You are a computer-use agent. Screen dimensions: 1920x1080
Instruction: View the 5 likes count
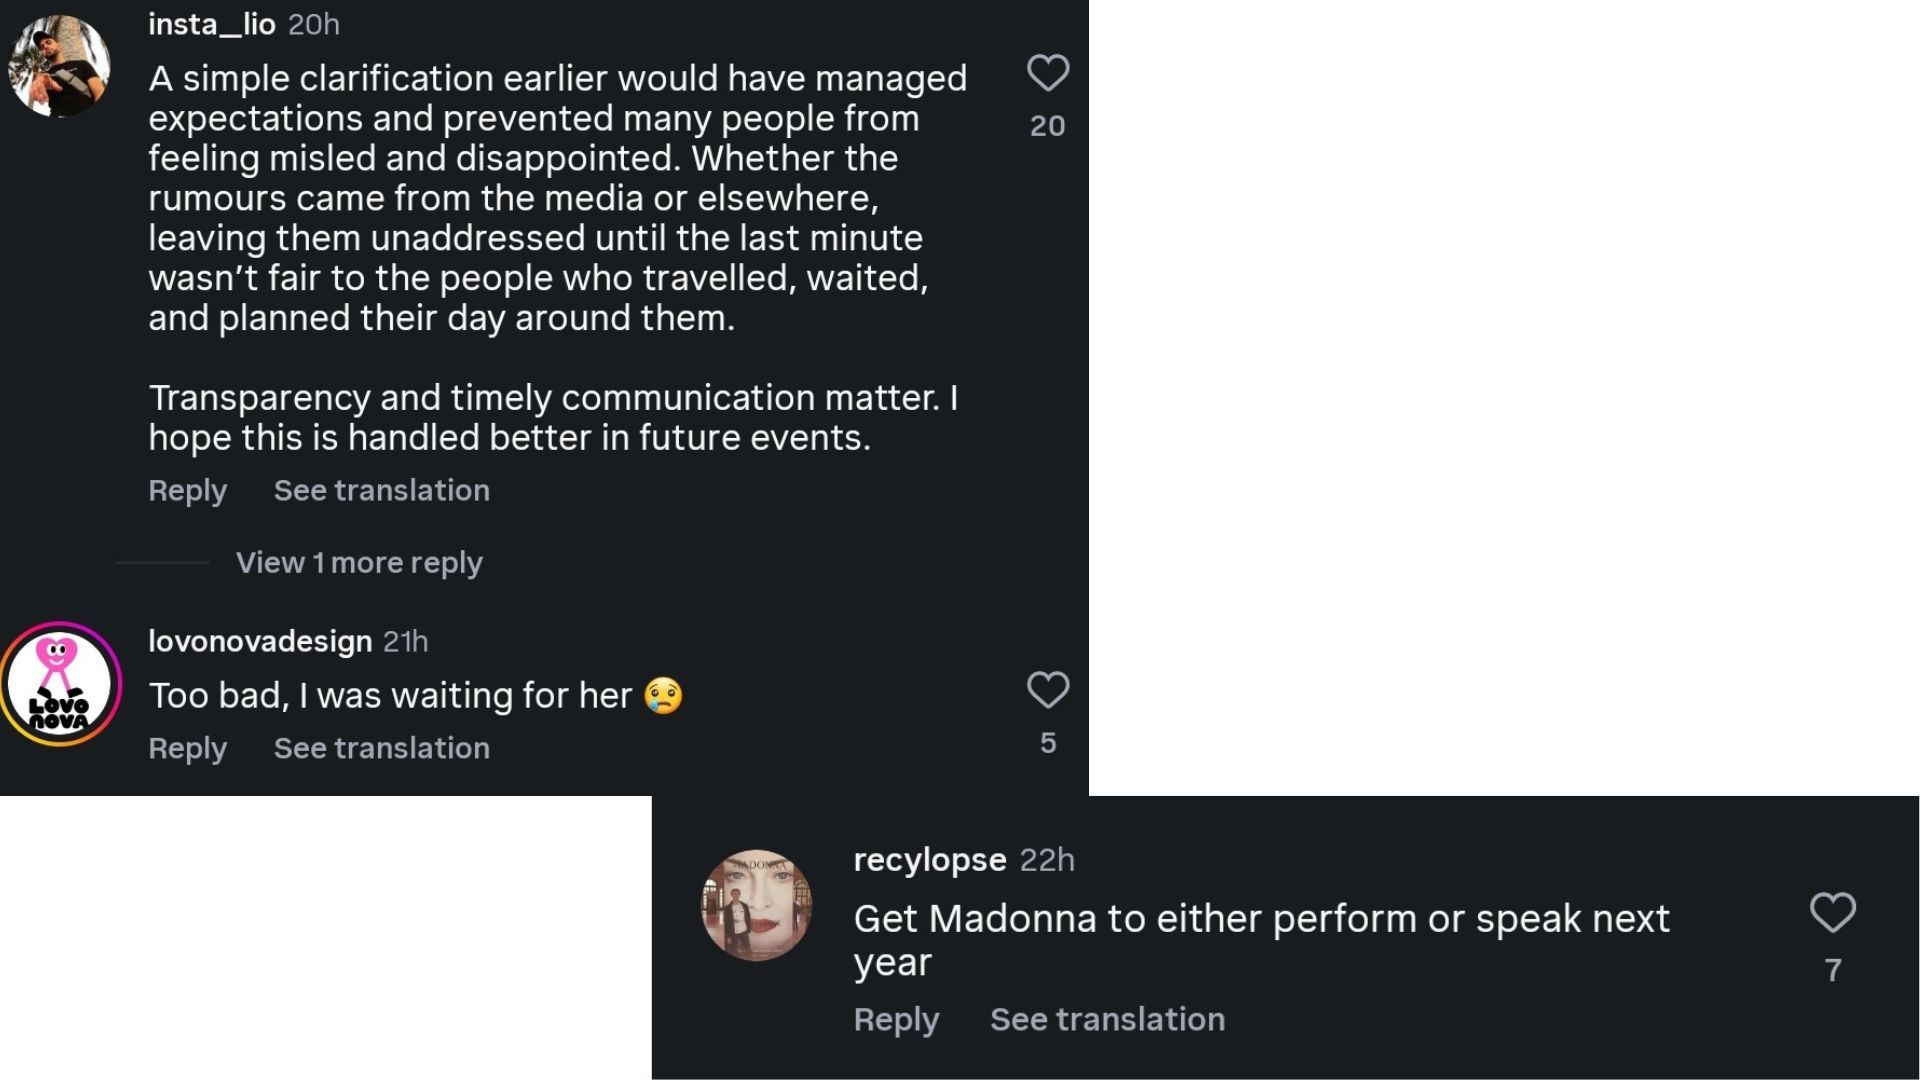tap(1048, 743)
